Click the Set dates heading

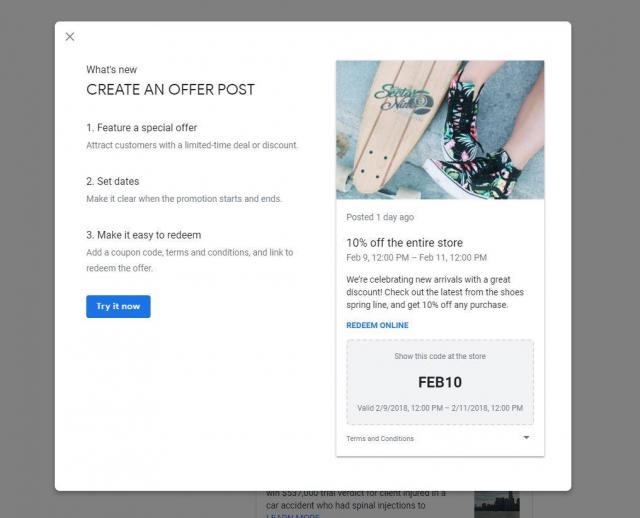pyautogui.click(x=113, y=181)
